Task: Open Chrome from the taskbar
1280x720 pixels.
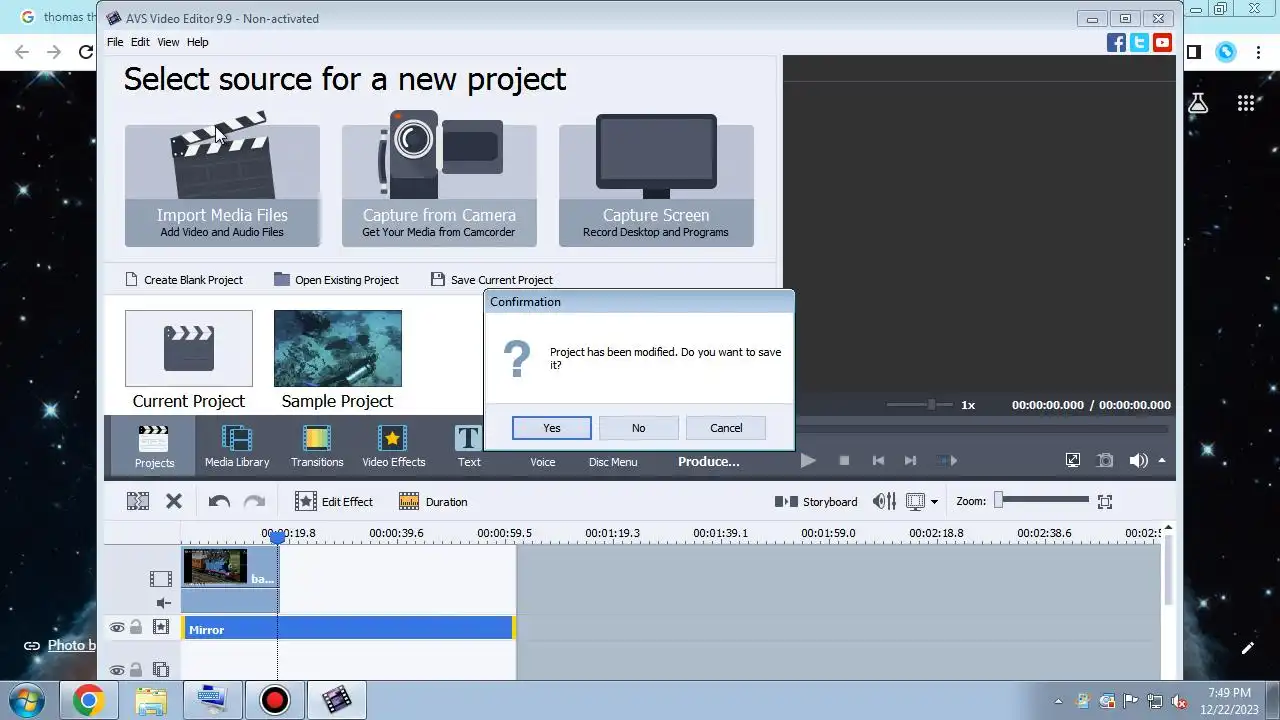Action: point(88,701)
